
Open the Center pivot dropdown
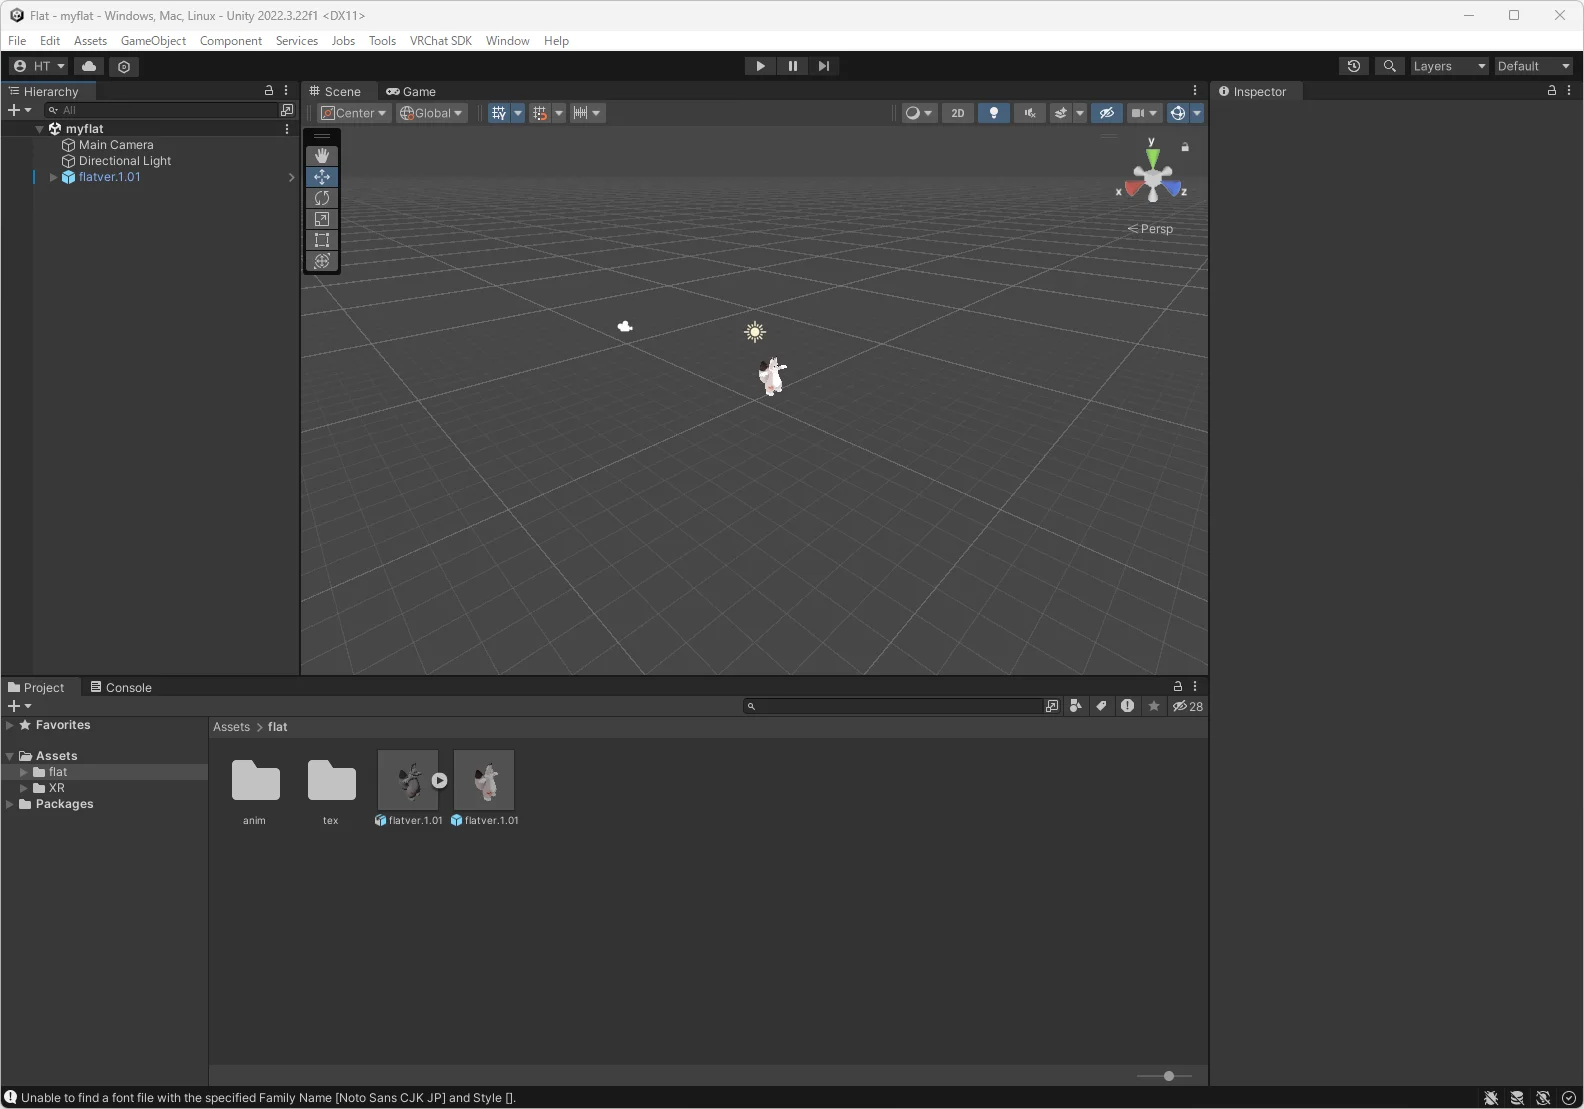354,113
